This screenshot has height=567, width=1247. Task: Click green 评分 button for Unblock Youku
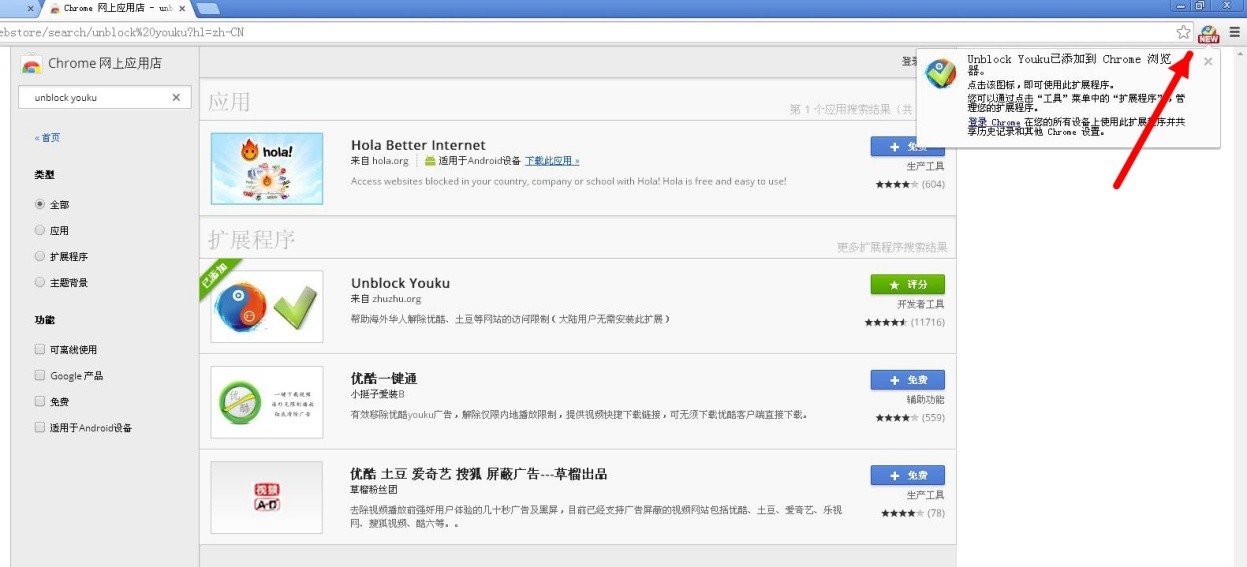click(x=907, y=285)
